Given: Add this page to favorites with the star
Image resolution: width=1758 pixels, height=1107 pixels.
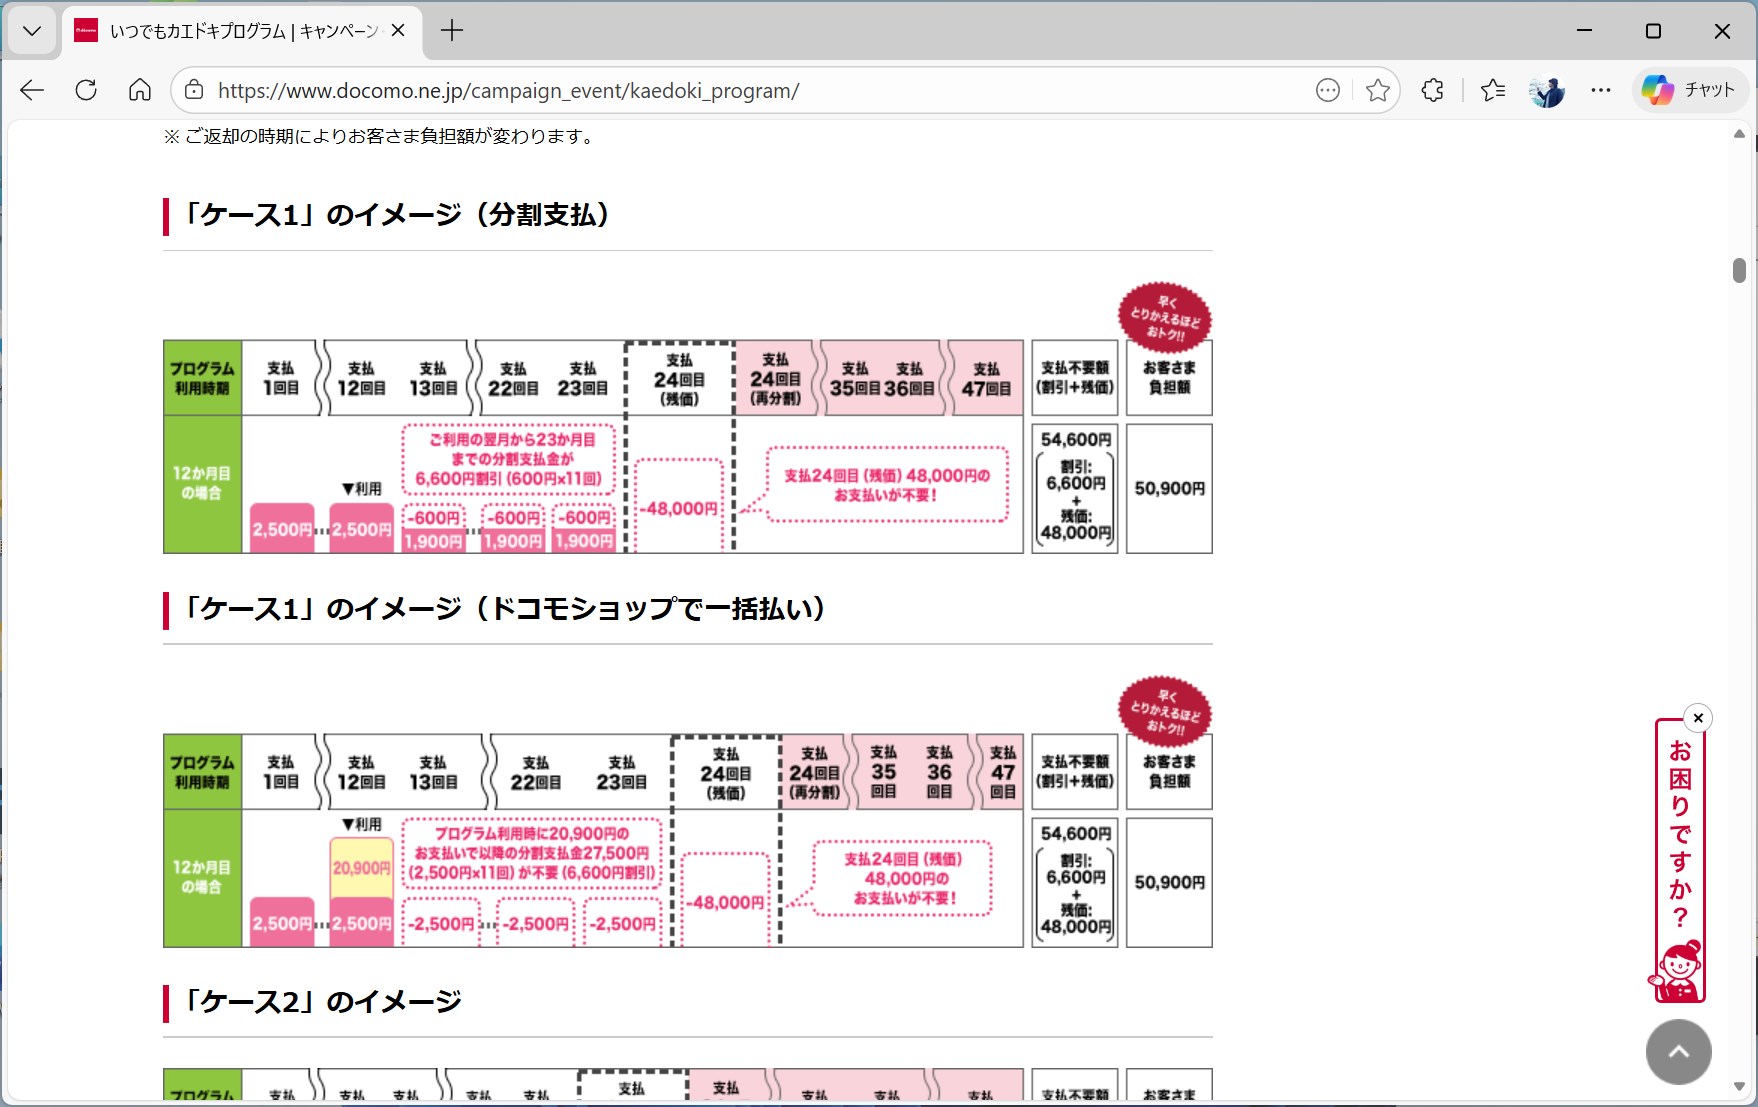Looking at the screenshot, I should pos(1379,90).
